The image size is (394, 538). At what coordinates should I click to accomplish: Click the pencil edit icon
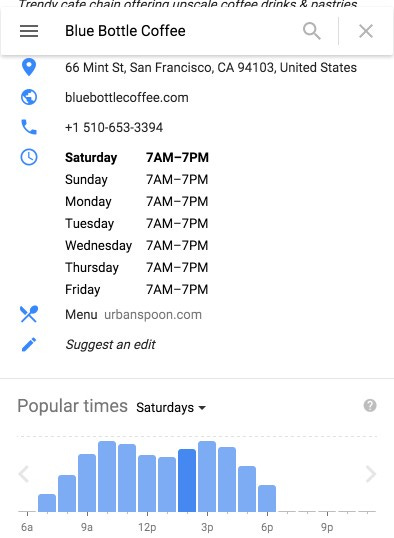coord(29,344)
